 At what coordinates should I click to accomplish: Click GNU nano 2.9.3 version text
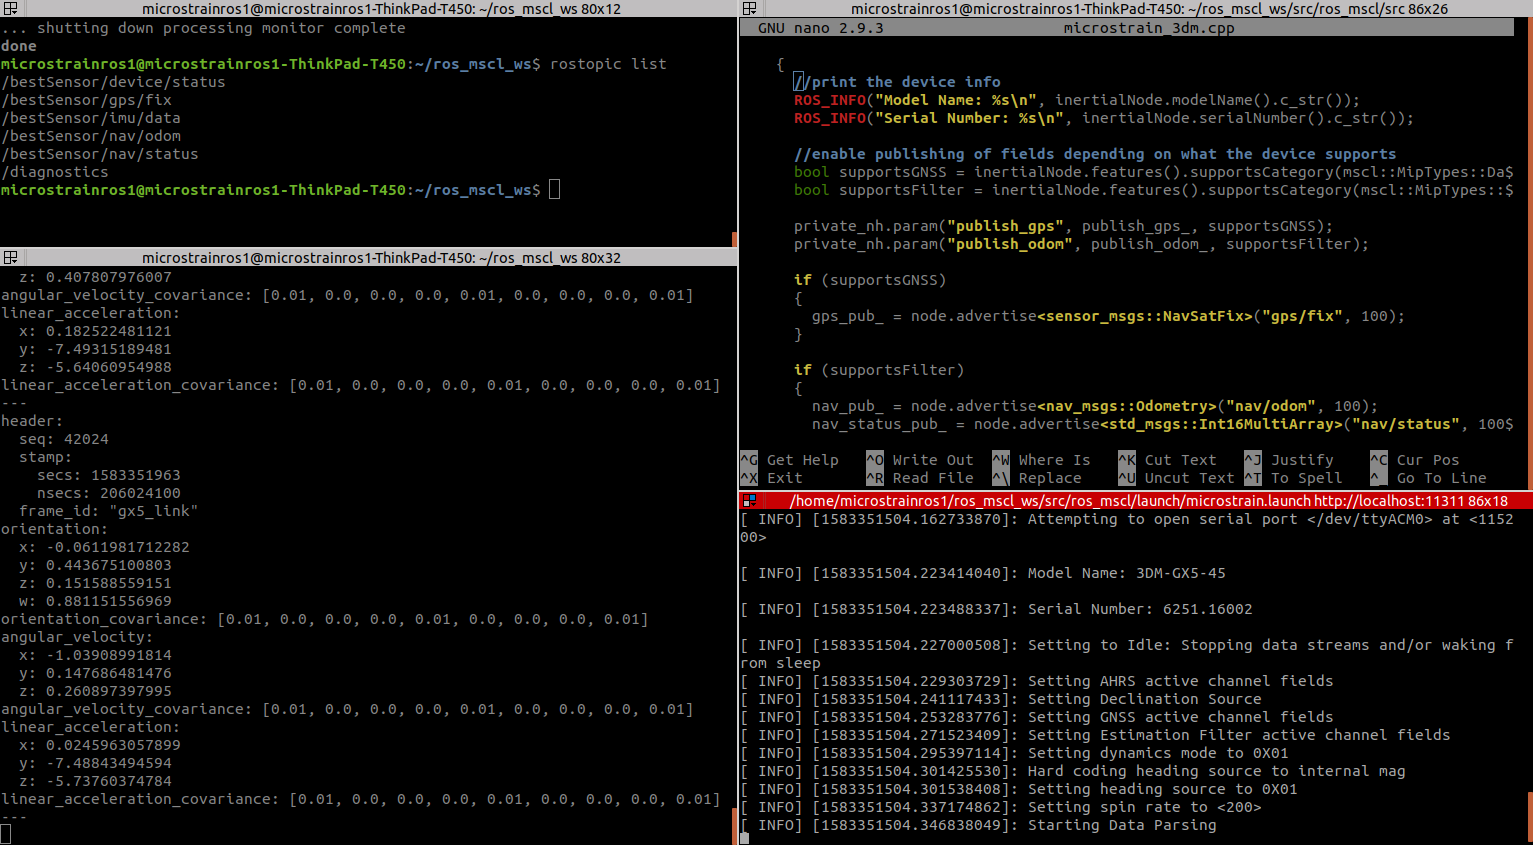click(821, 28)
